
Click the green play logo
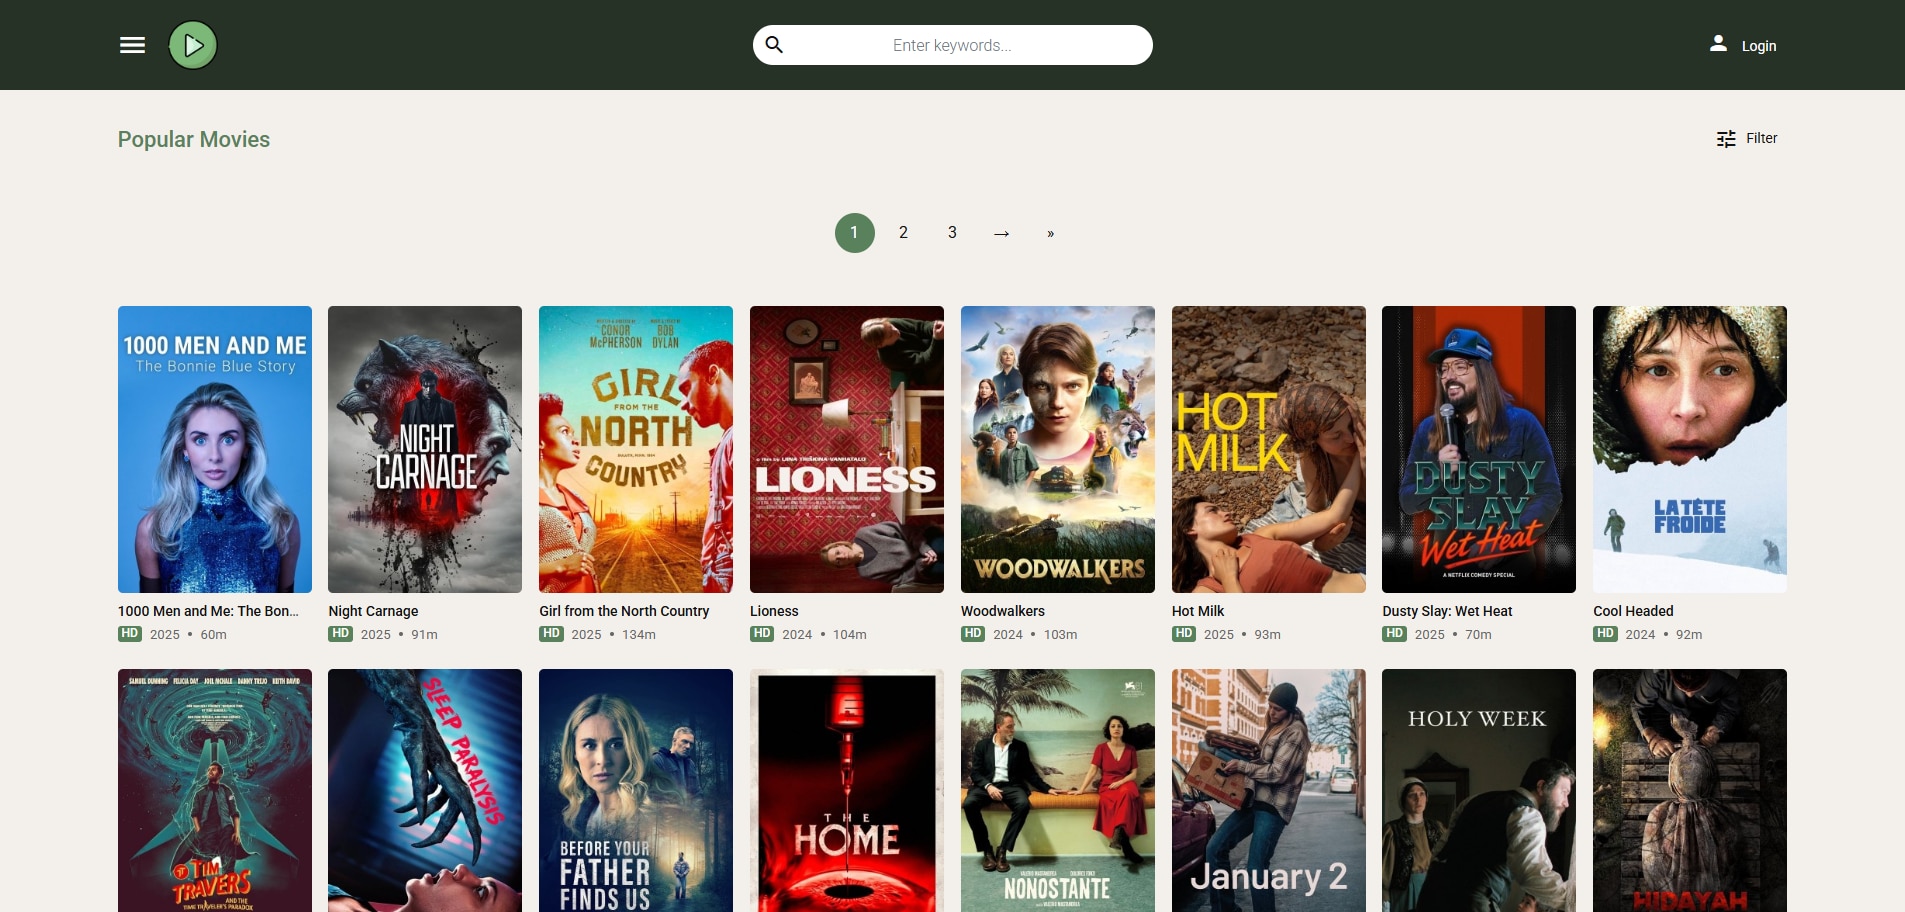point(193,45)
